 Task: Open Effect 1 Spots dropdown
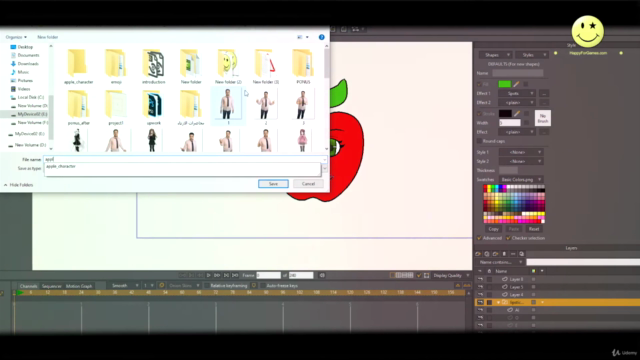[x=517, y=93]
